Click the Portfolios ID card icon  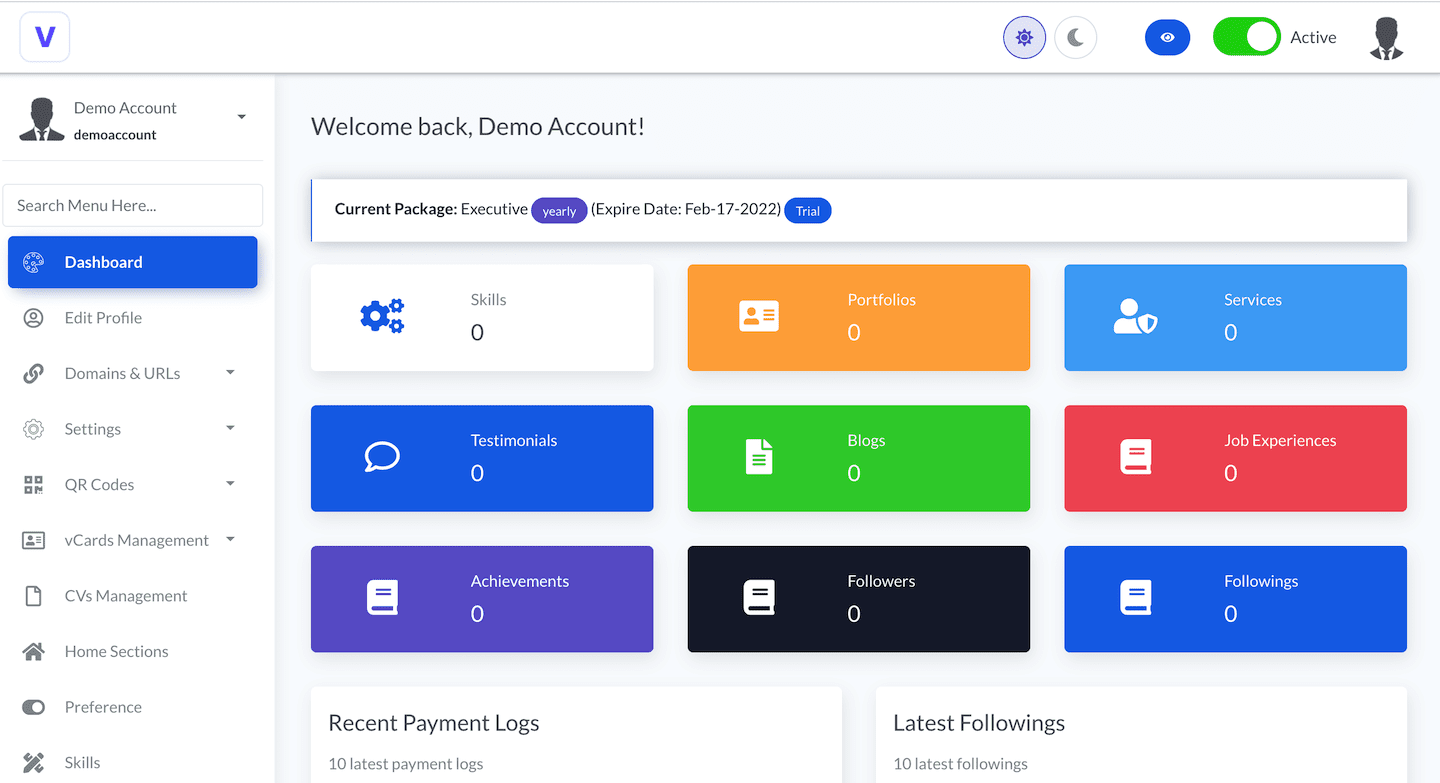(758, 317)
